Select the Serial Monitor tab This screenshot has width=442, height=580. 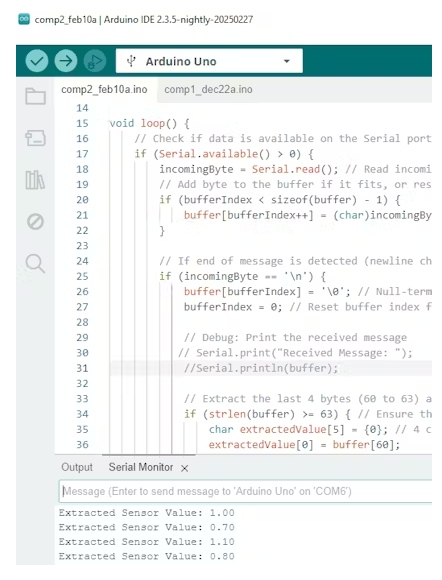click(141, 467)
